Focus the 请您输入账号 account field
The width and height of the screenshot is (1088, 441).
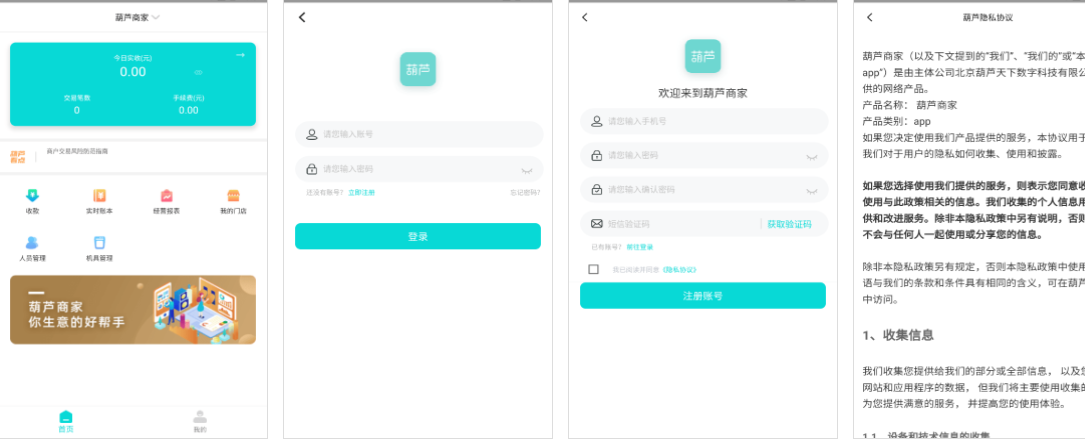pos(419,135)
